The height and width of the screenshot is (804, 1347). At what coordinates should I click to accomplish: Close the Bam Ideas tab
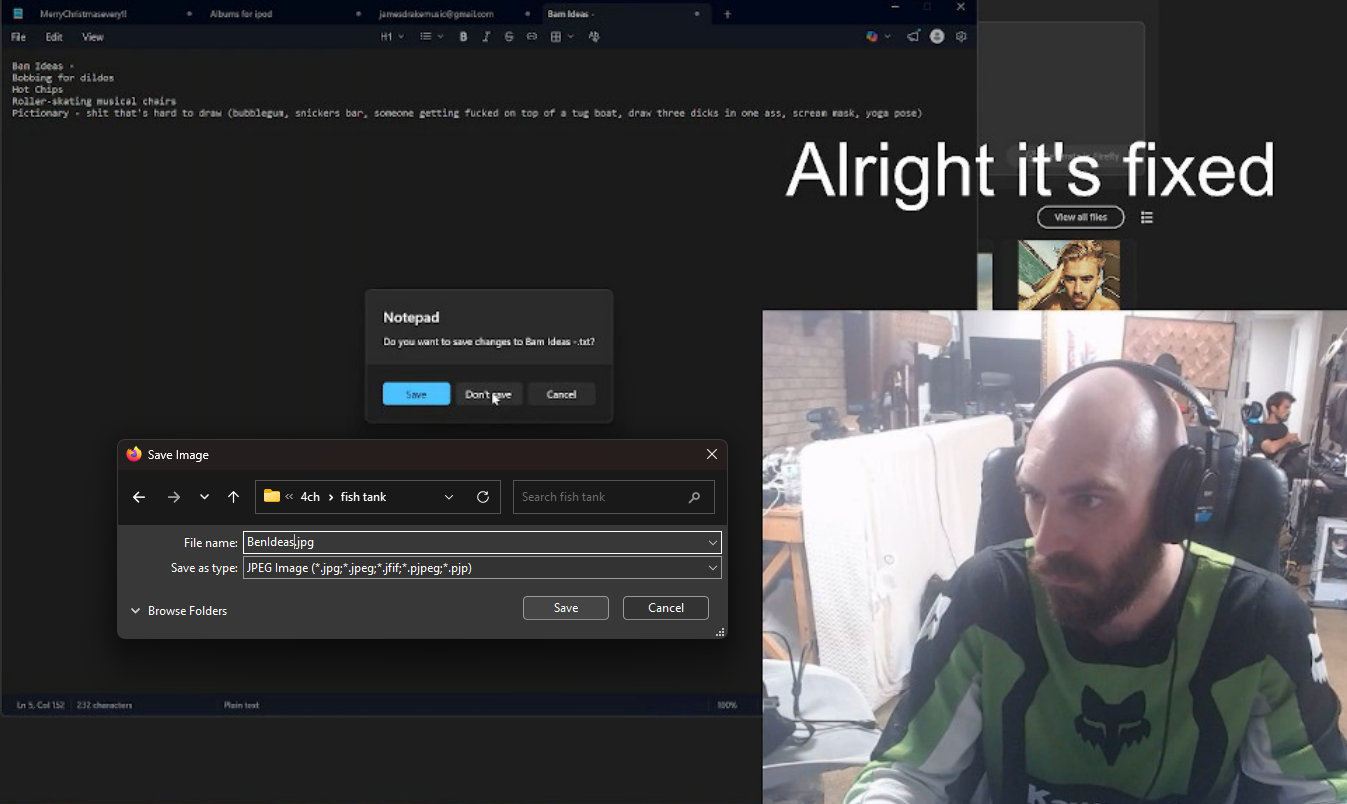[x=697, y=14]
